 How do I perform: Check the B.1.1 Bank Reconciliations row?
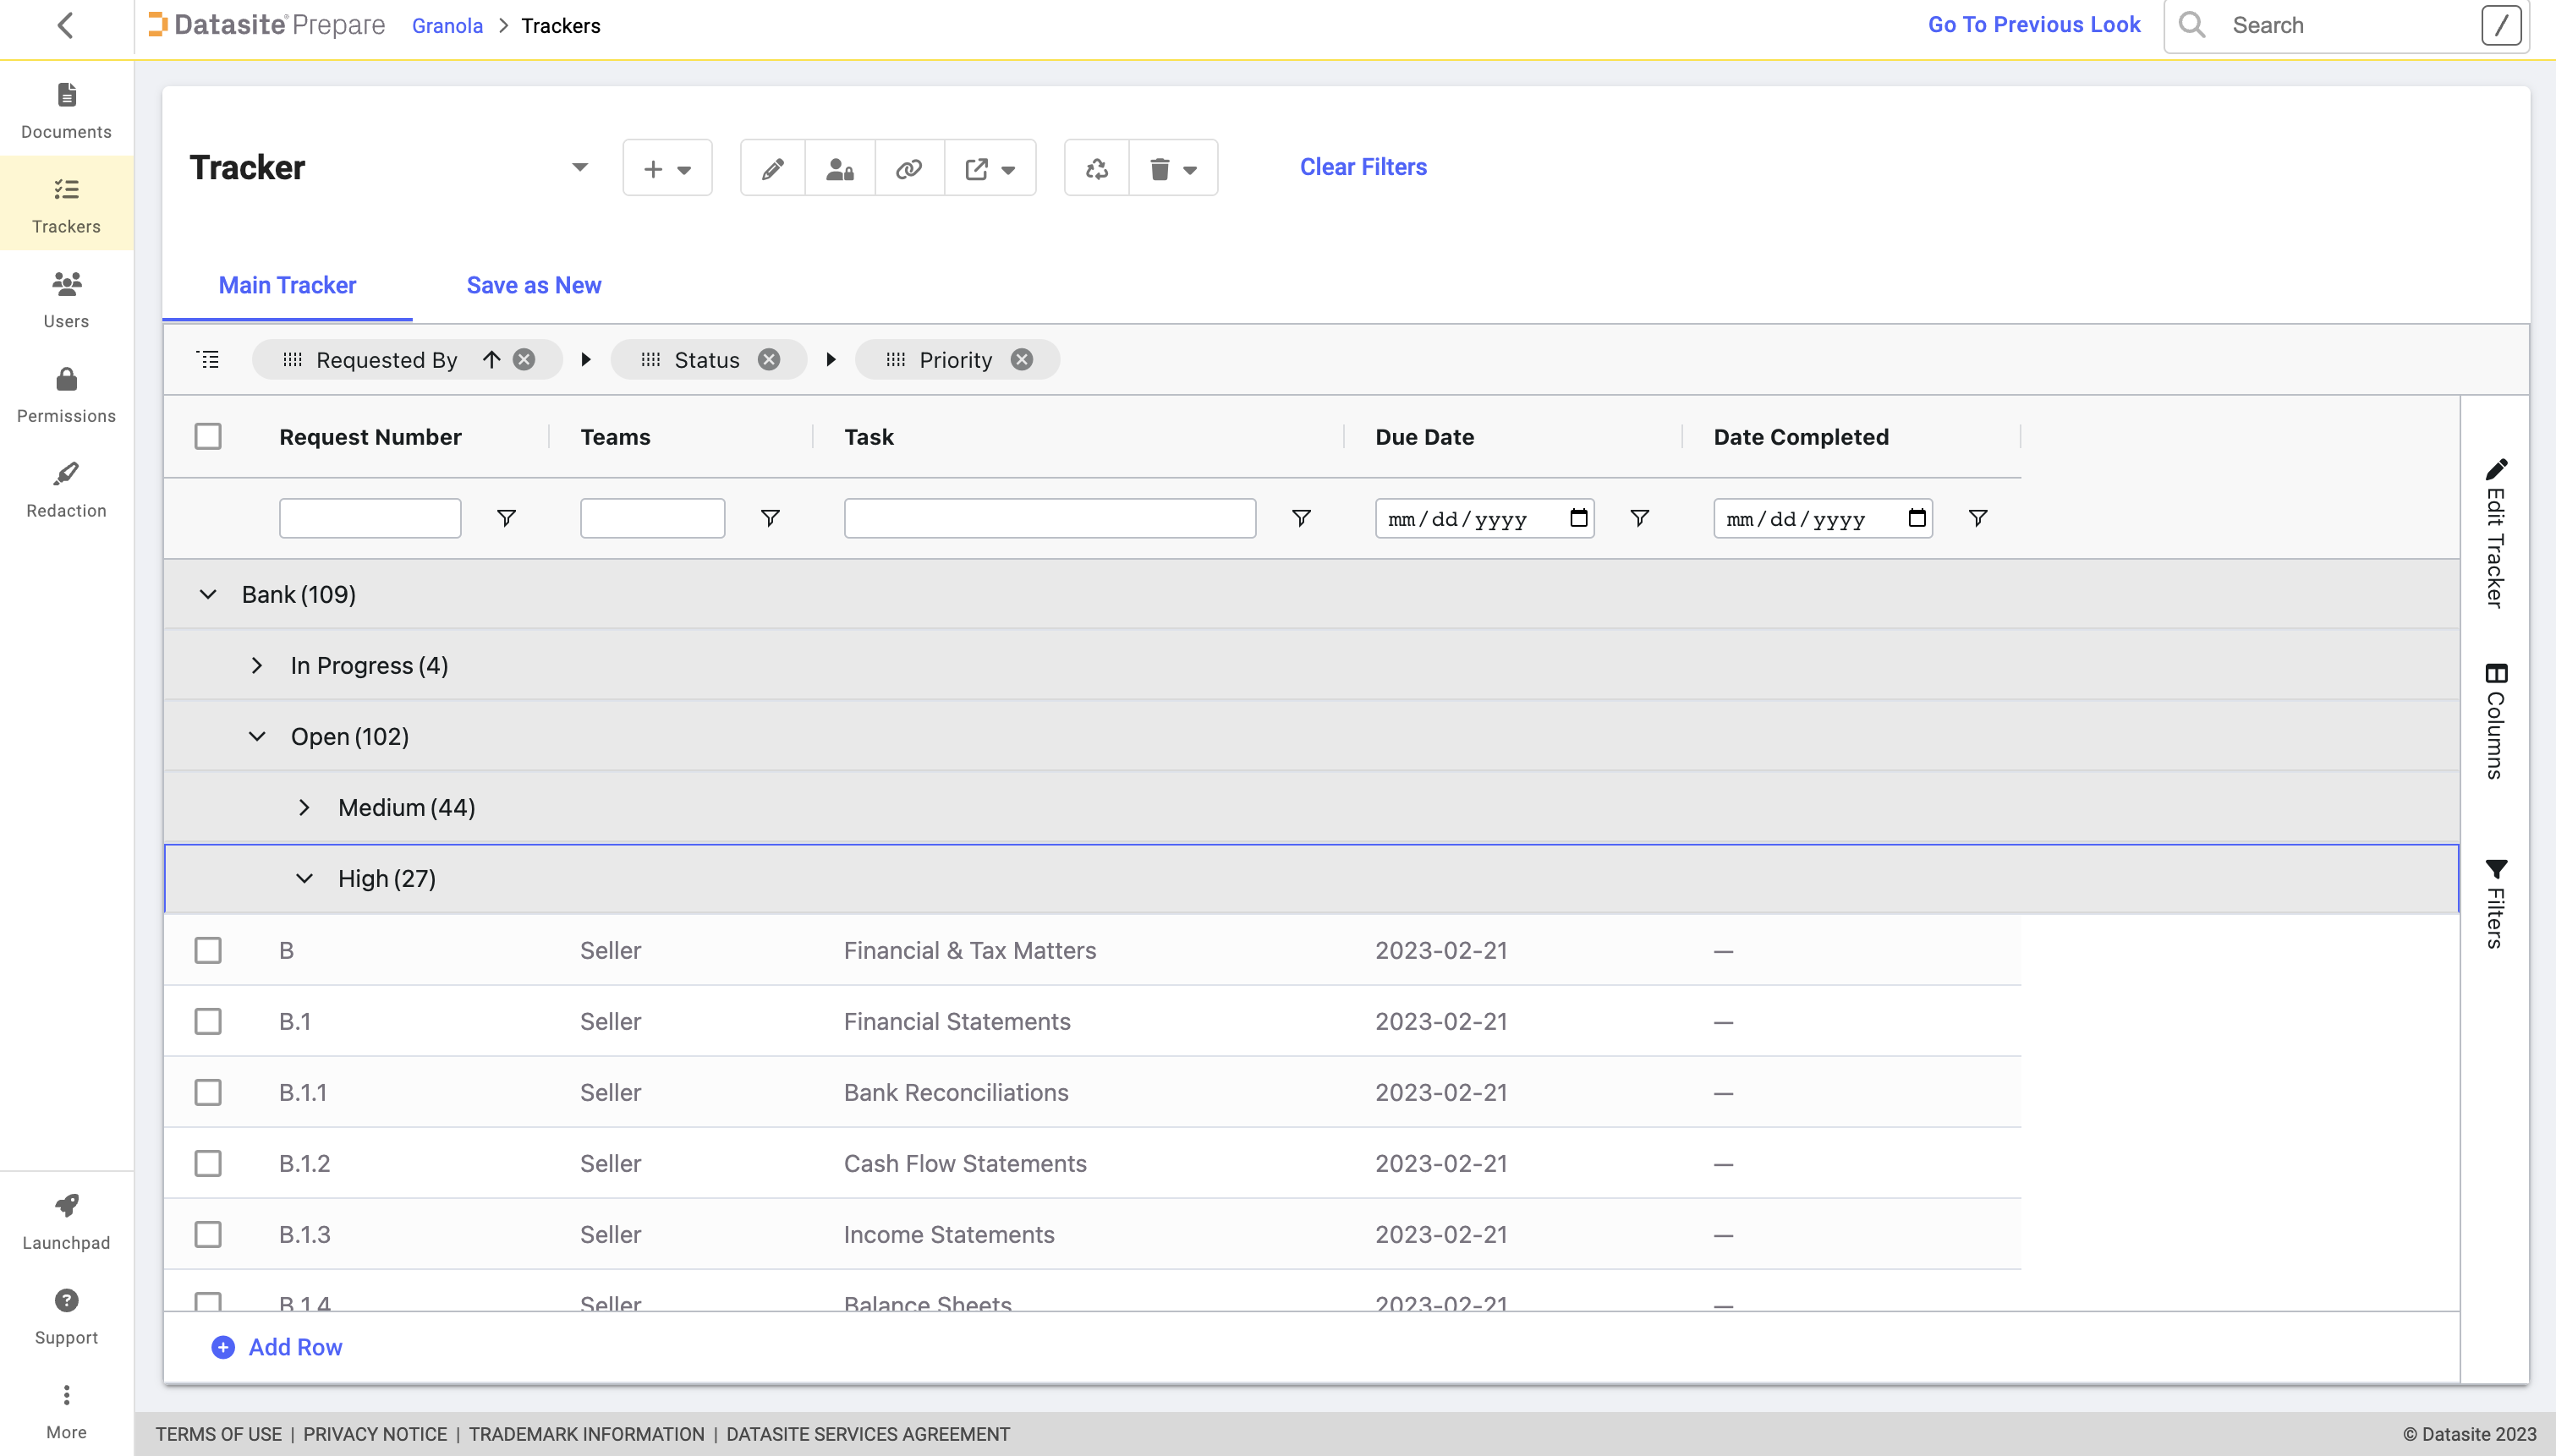[x=208, y=1092]
